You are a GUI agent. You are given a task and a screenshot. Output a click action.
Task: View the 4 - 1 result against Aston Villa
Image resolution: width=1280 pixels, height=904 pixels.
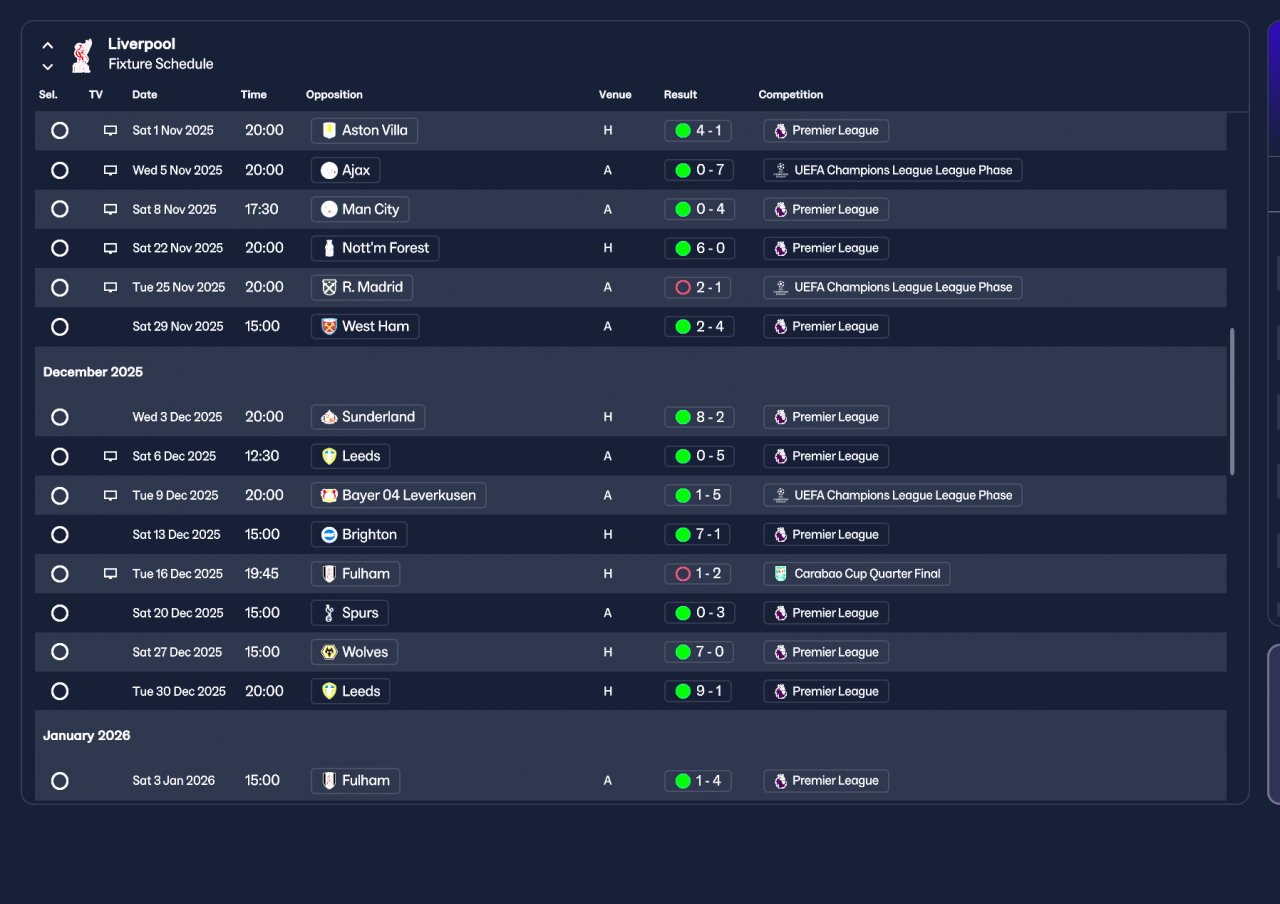click(698, 131)
